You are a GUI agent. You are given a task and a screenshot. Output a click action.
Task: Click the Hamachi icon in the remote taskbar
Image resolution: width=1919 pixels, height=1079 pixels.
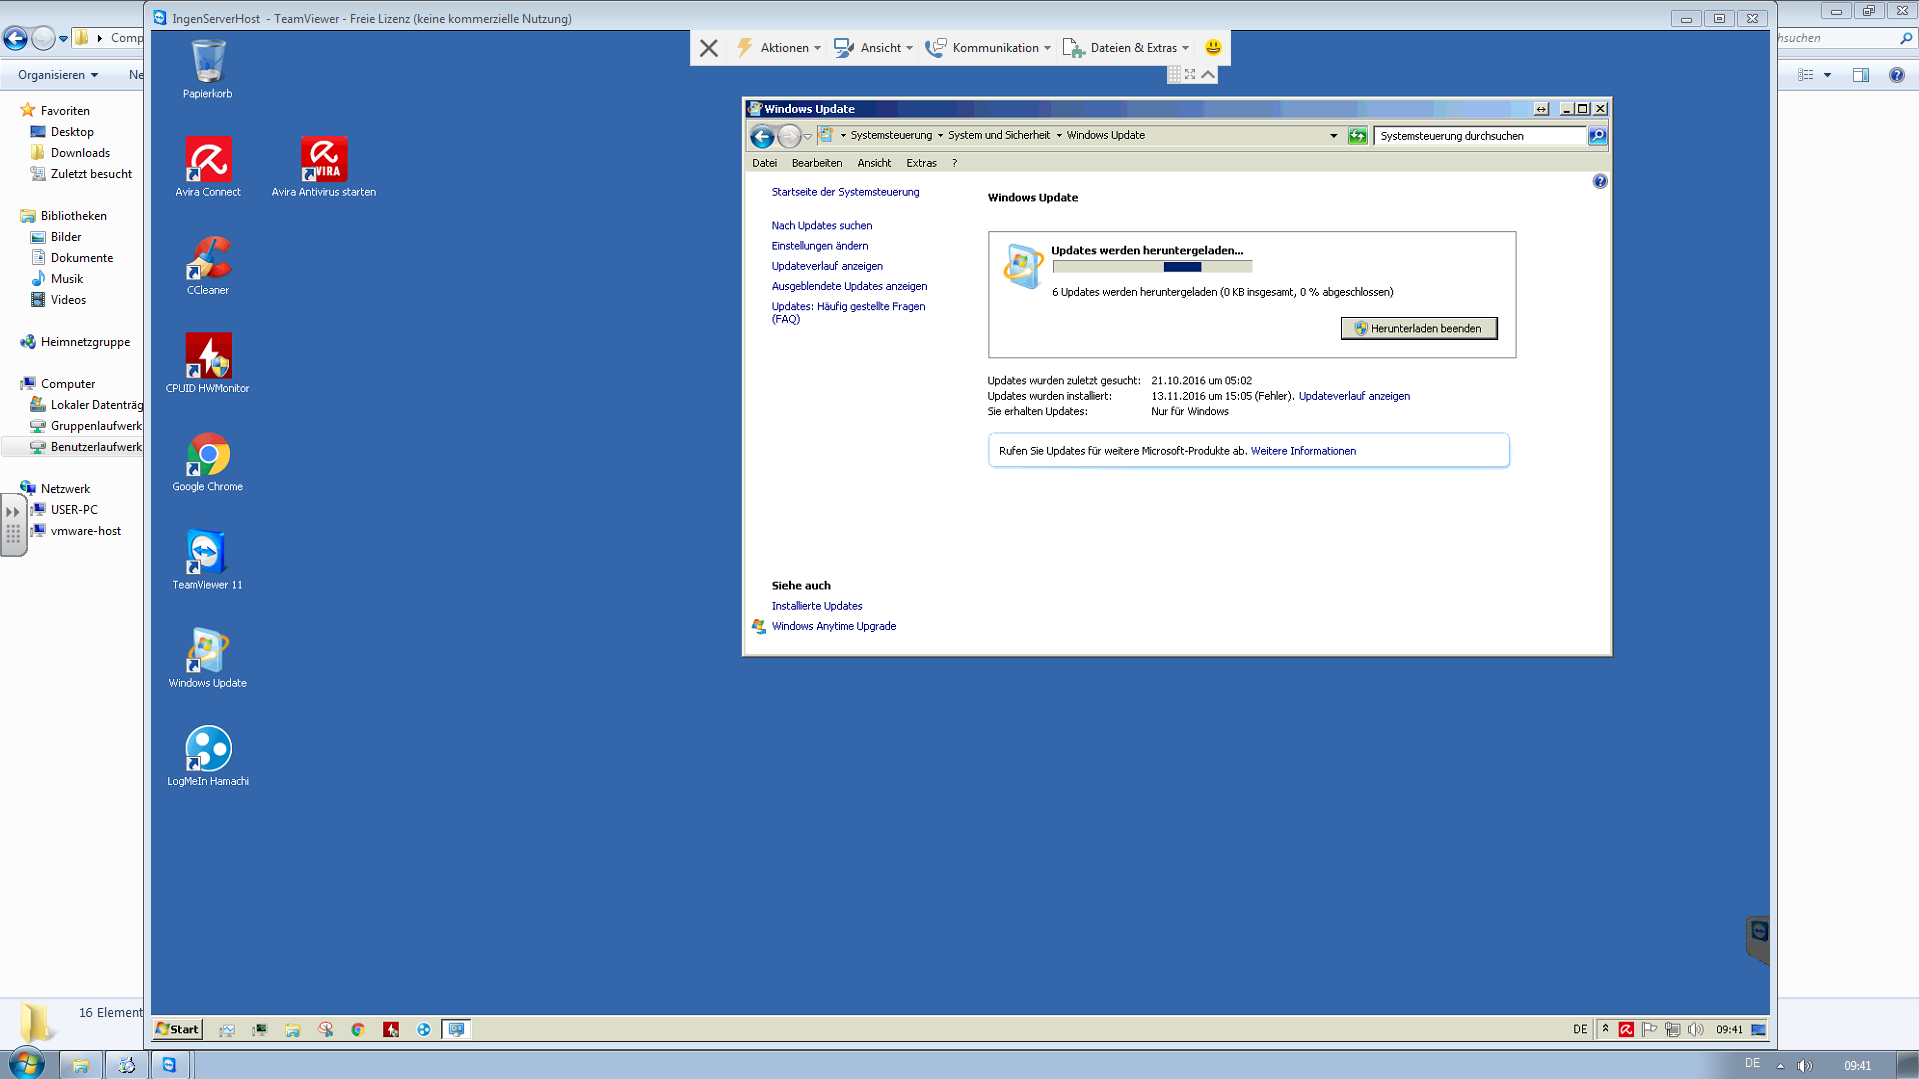[424, 1029]
